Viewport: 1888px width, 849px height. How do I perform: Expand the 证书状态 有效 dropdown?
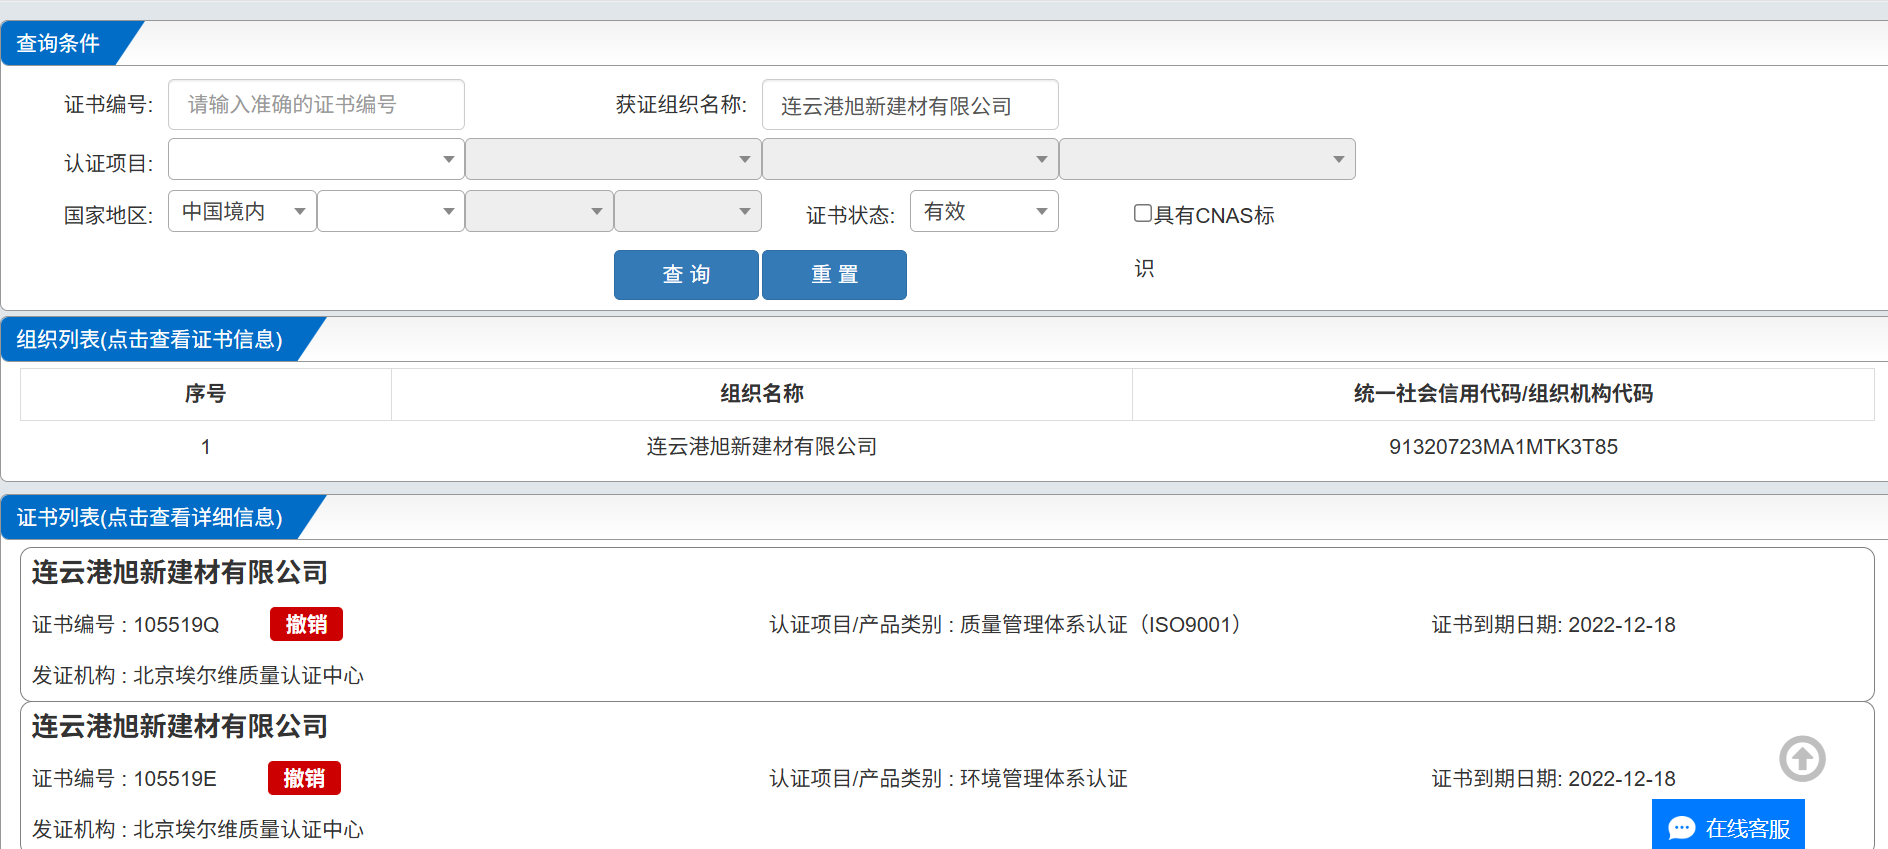pyautogui.click(x=984, y=211)
